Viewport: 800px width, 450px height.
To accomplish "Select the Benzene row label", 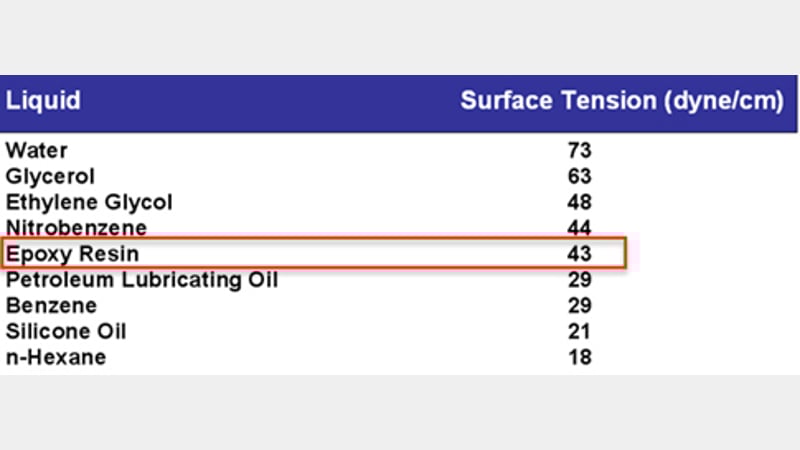I will 51,305.
